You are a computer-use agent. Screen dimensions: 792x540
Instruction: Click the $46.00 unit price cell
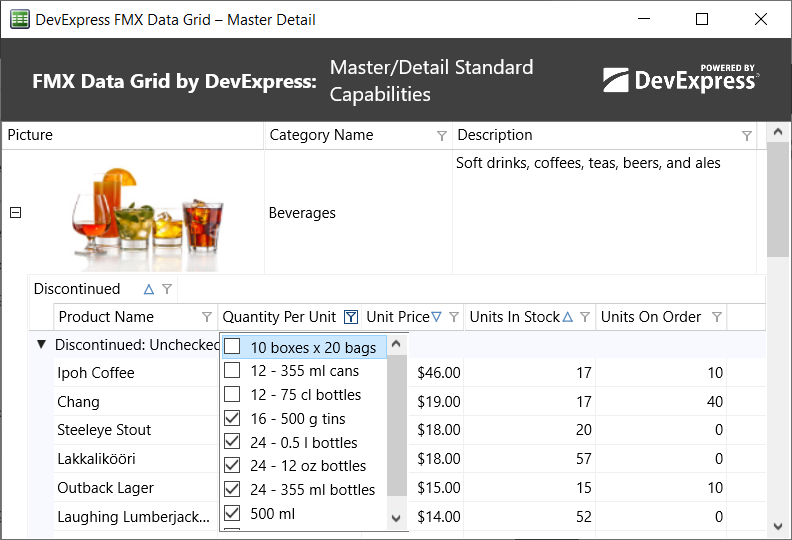[x=438, y=373]
